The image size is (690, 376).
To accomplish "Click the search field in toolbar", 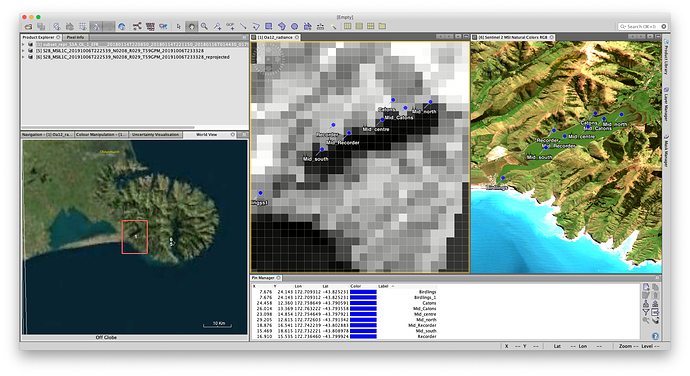I will 641,26.
